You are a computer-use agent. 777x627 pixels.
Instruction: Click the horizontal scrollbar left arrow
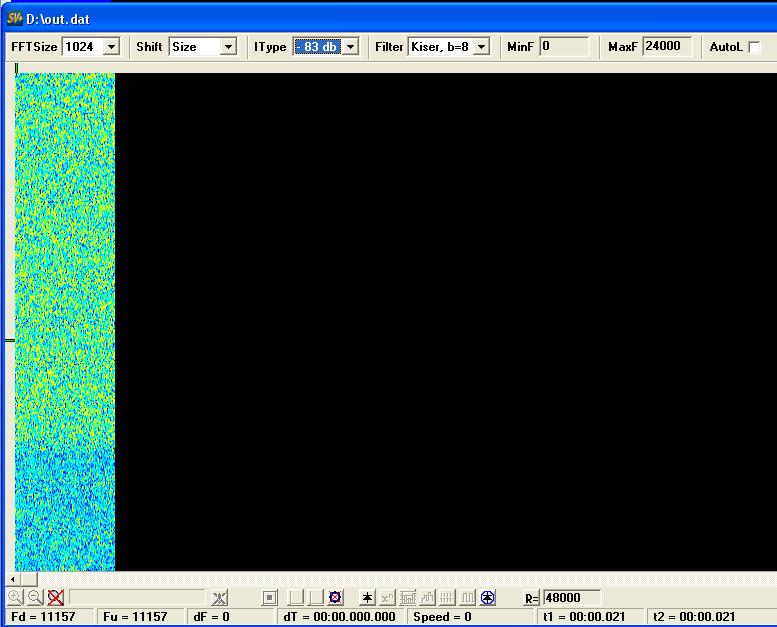click(12, 579)
